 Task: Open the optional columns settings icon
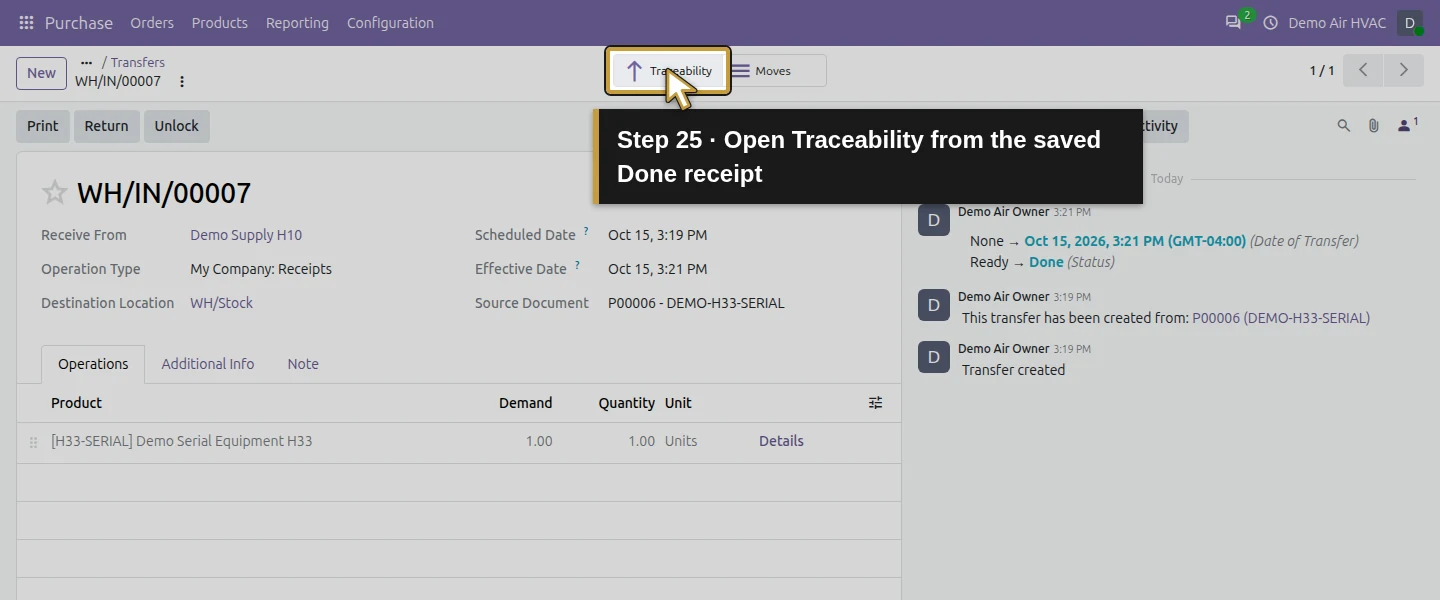coord(875,403)
